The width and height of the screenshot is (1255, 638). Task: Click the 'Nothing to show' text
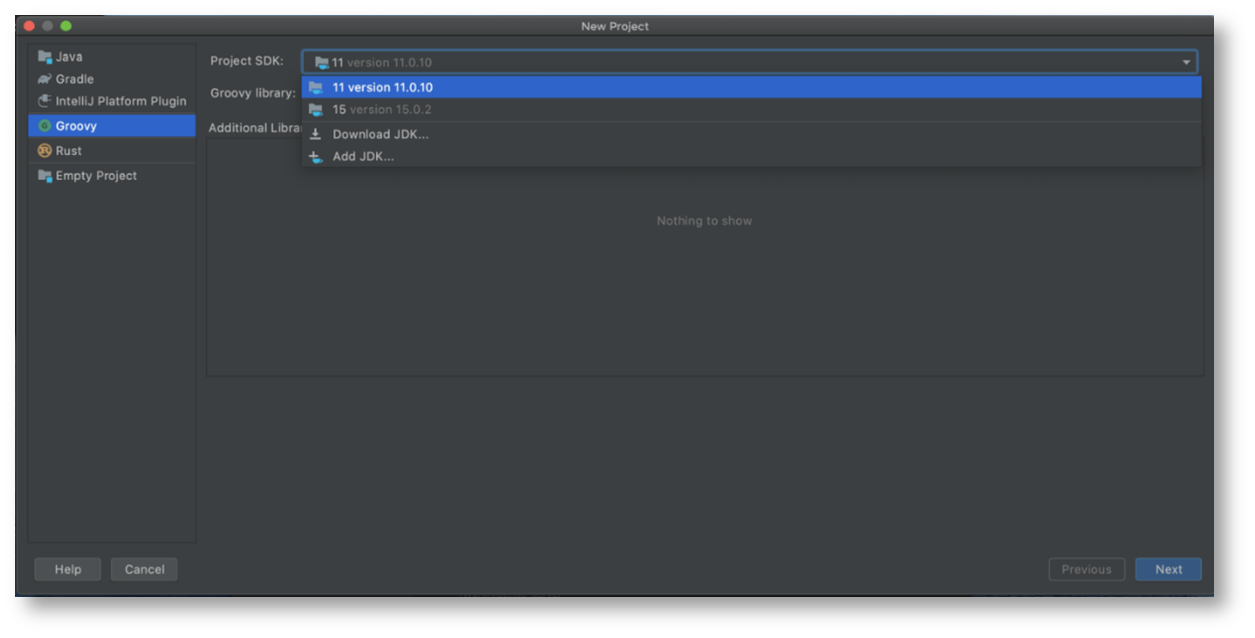tap(704, 221)
